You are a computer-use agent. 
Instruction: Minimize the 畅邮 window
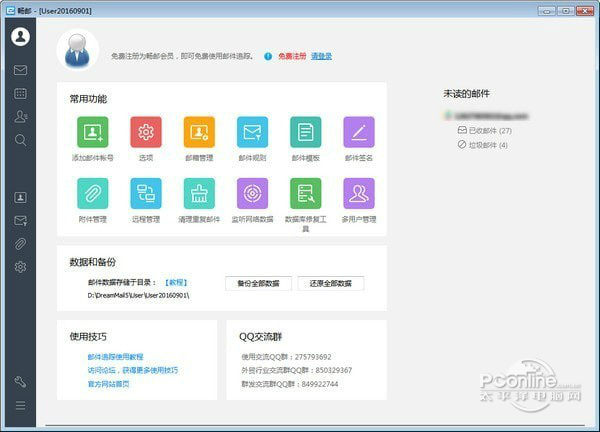pyautogui.click(x=546, y=11)
